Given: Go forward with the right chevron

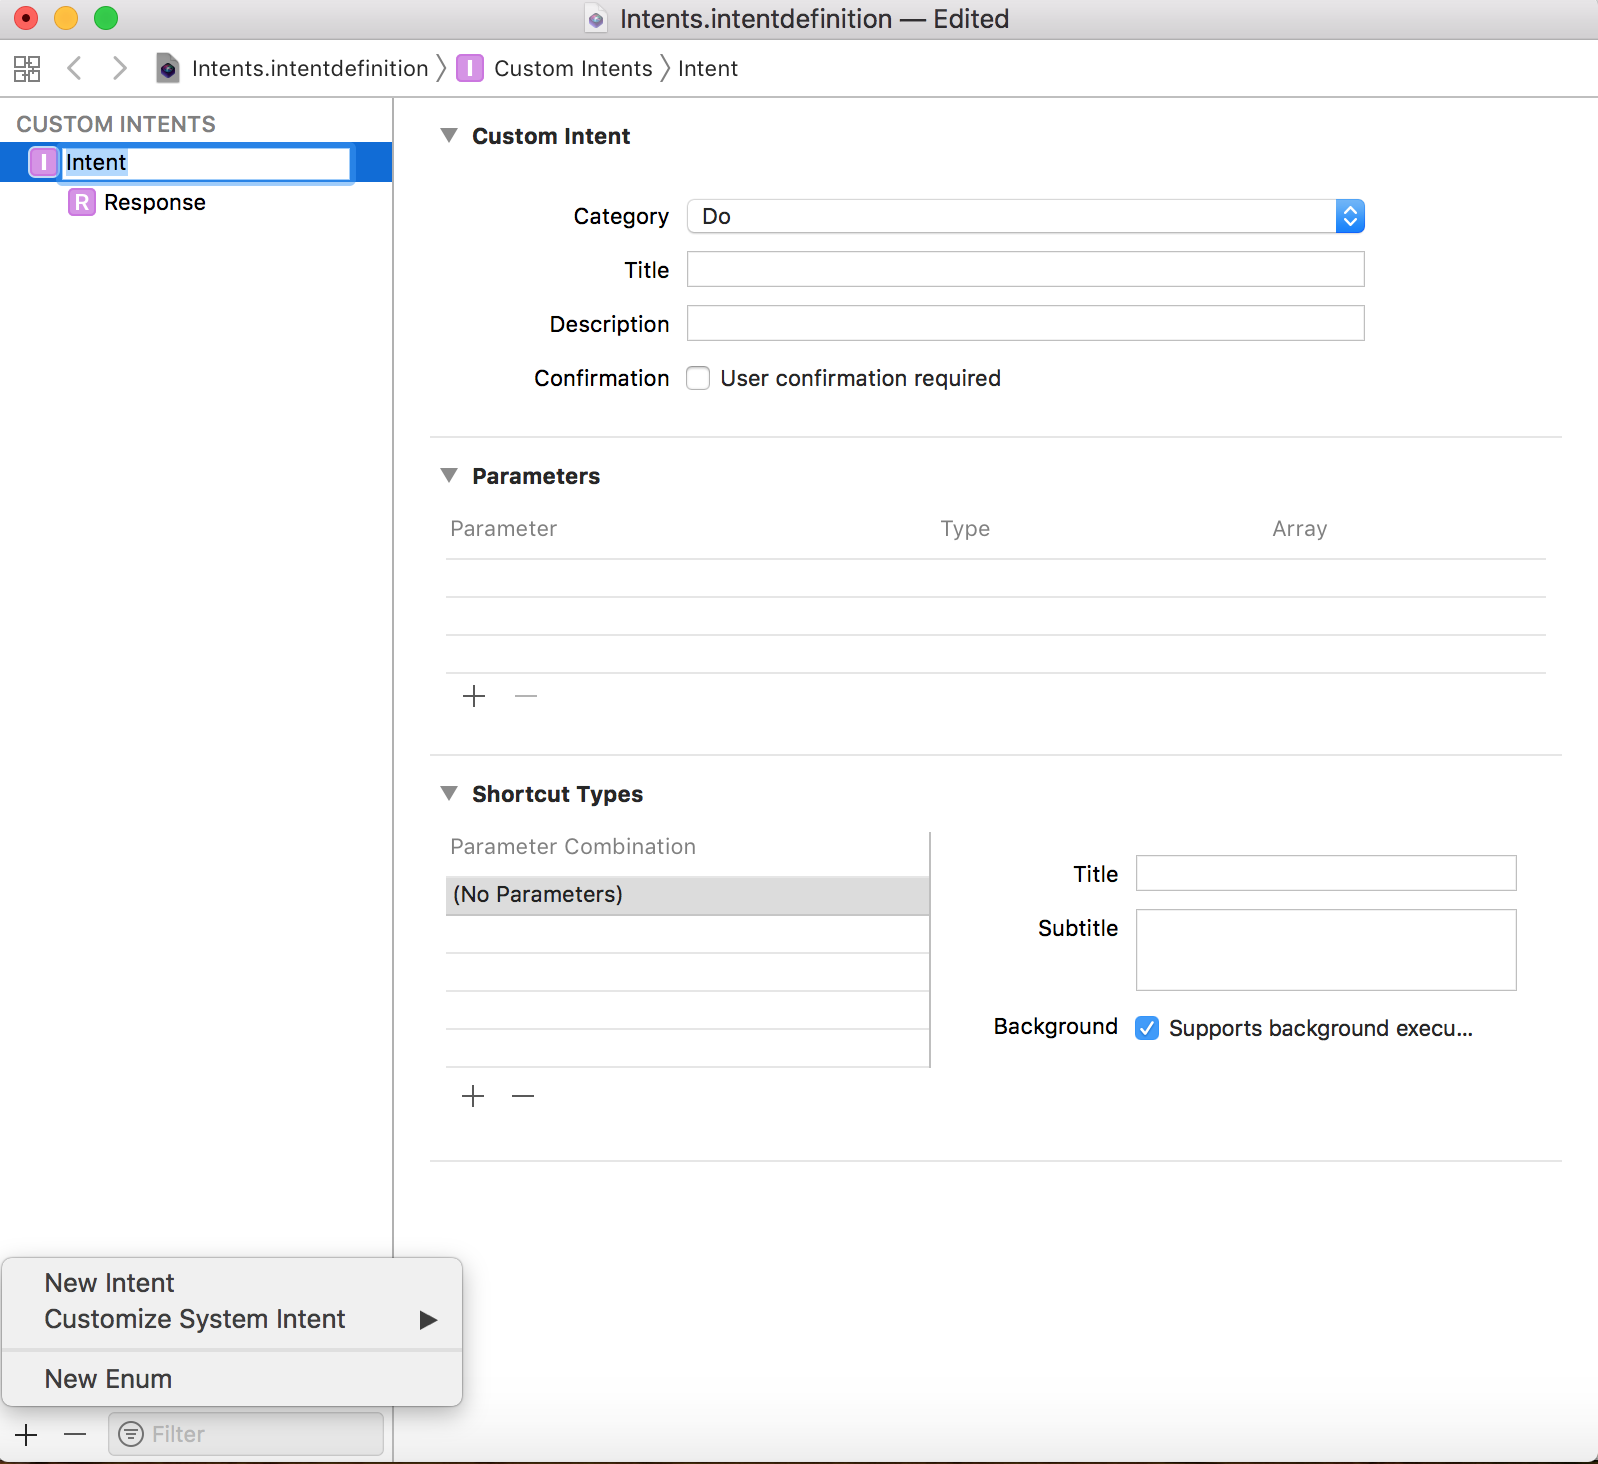Looking at the screenshot, I should [120, 68].
